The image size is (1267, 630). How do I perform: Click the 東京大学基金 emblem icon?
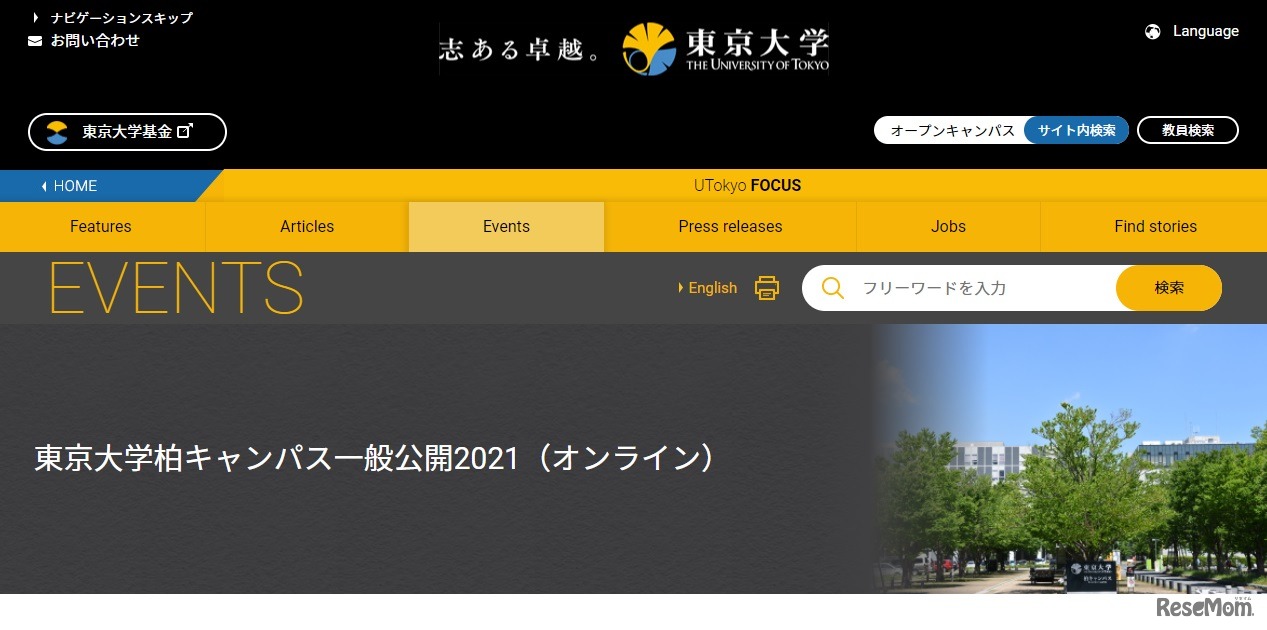[57, 132]
